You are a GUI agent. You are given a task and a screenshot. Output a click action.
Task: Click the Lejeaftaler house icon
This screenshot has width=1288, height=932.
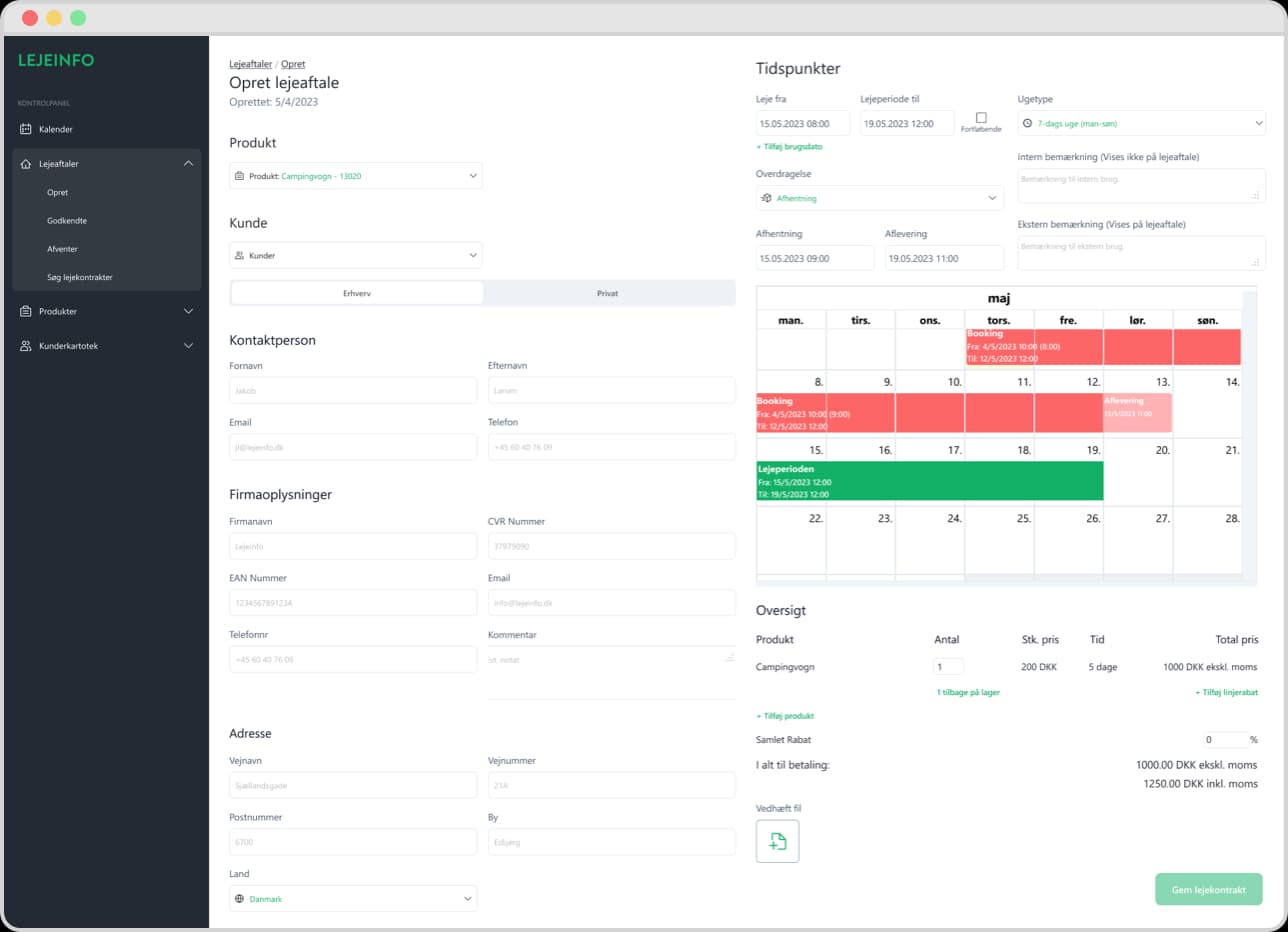[x=26, y=164]
